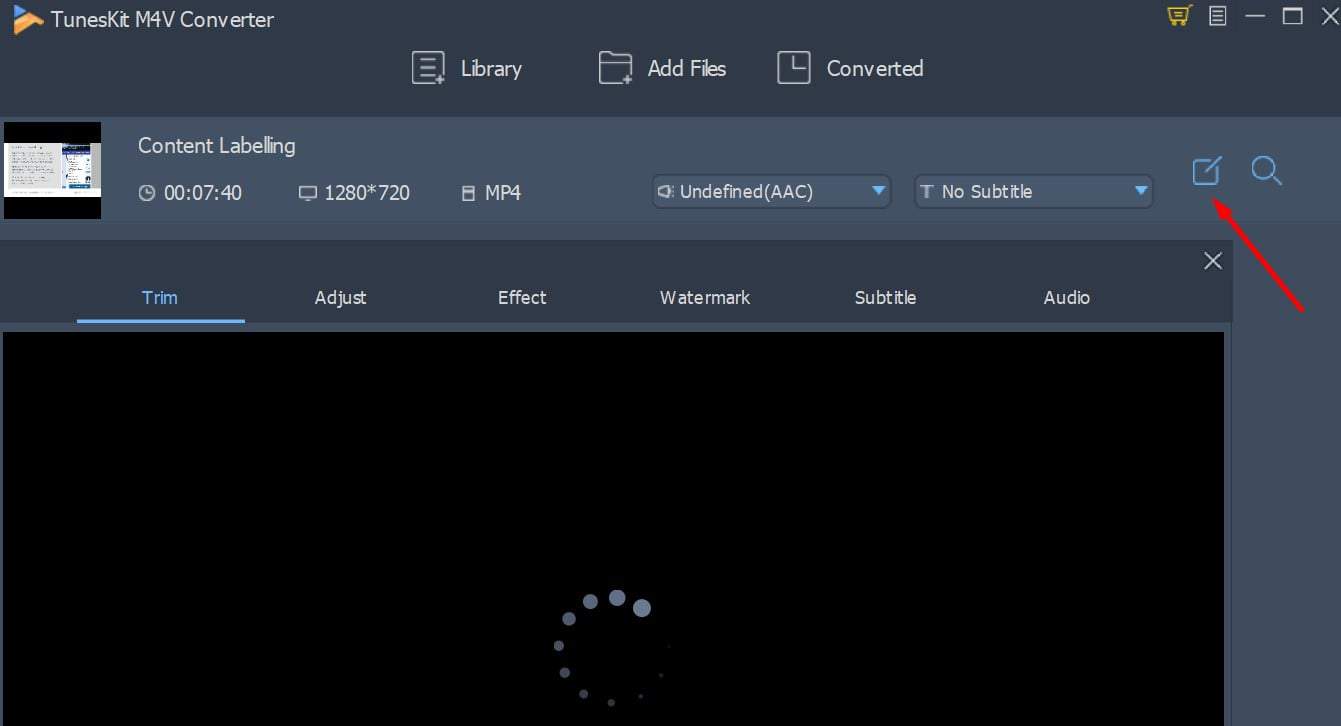This screenshot has height=726, width=1341.
Task: Click the TunesKit app logo
Action: 27,18
